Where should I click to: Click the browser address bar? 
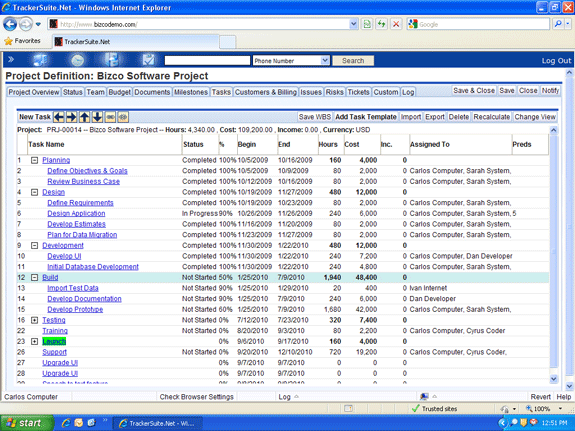(204, 24)
